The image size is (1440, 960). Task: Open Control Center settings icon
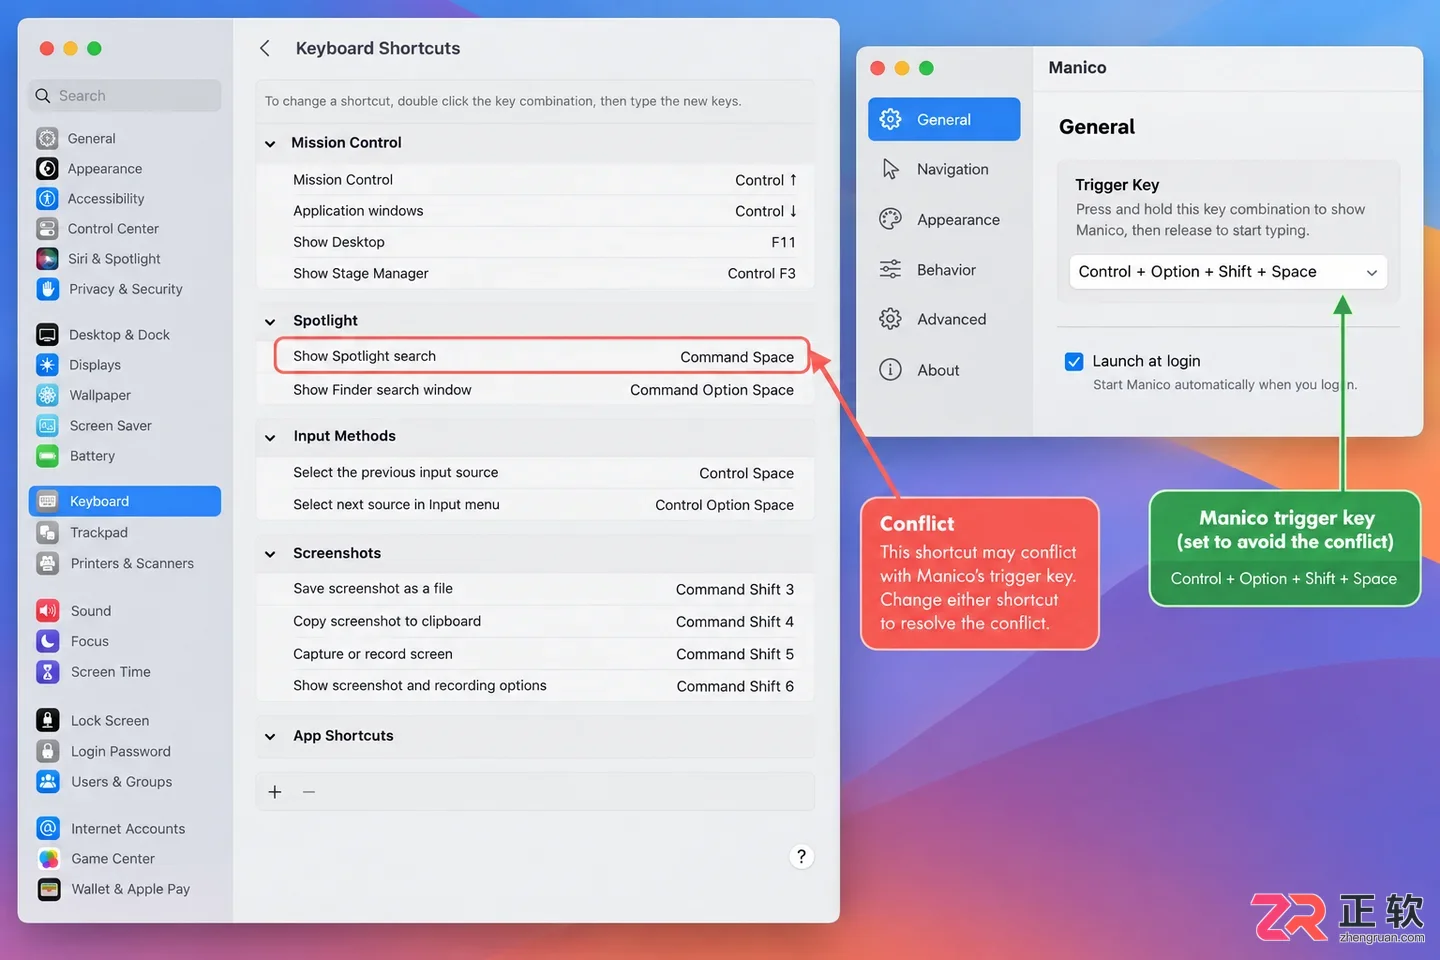(x=47, y=229)
